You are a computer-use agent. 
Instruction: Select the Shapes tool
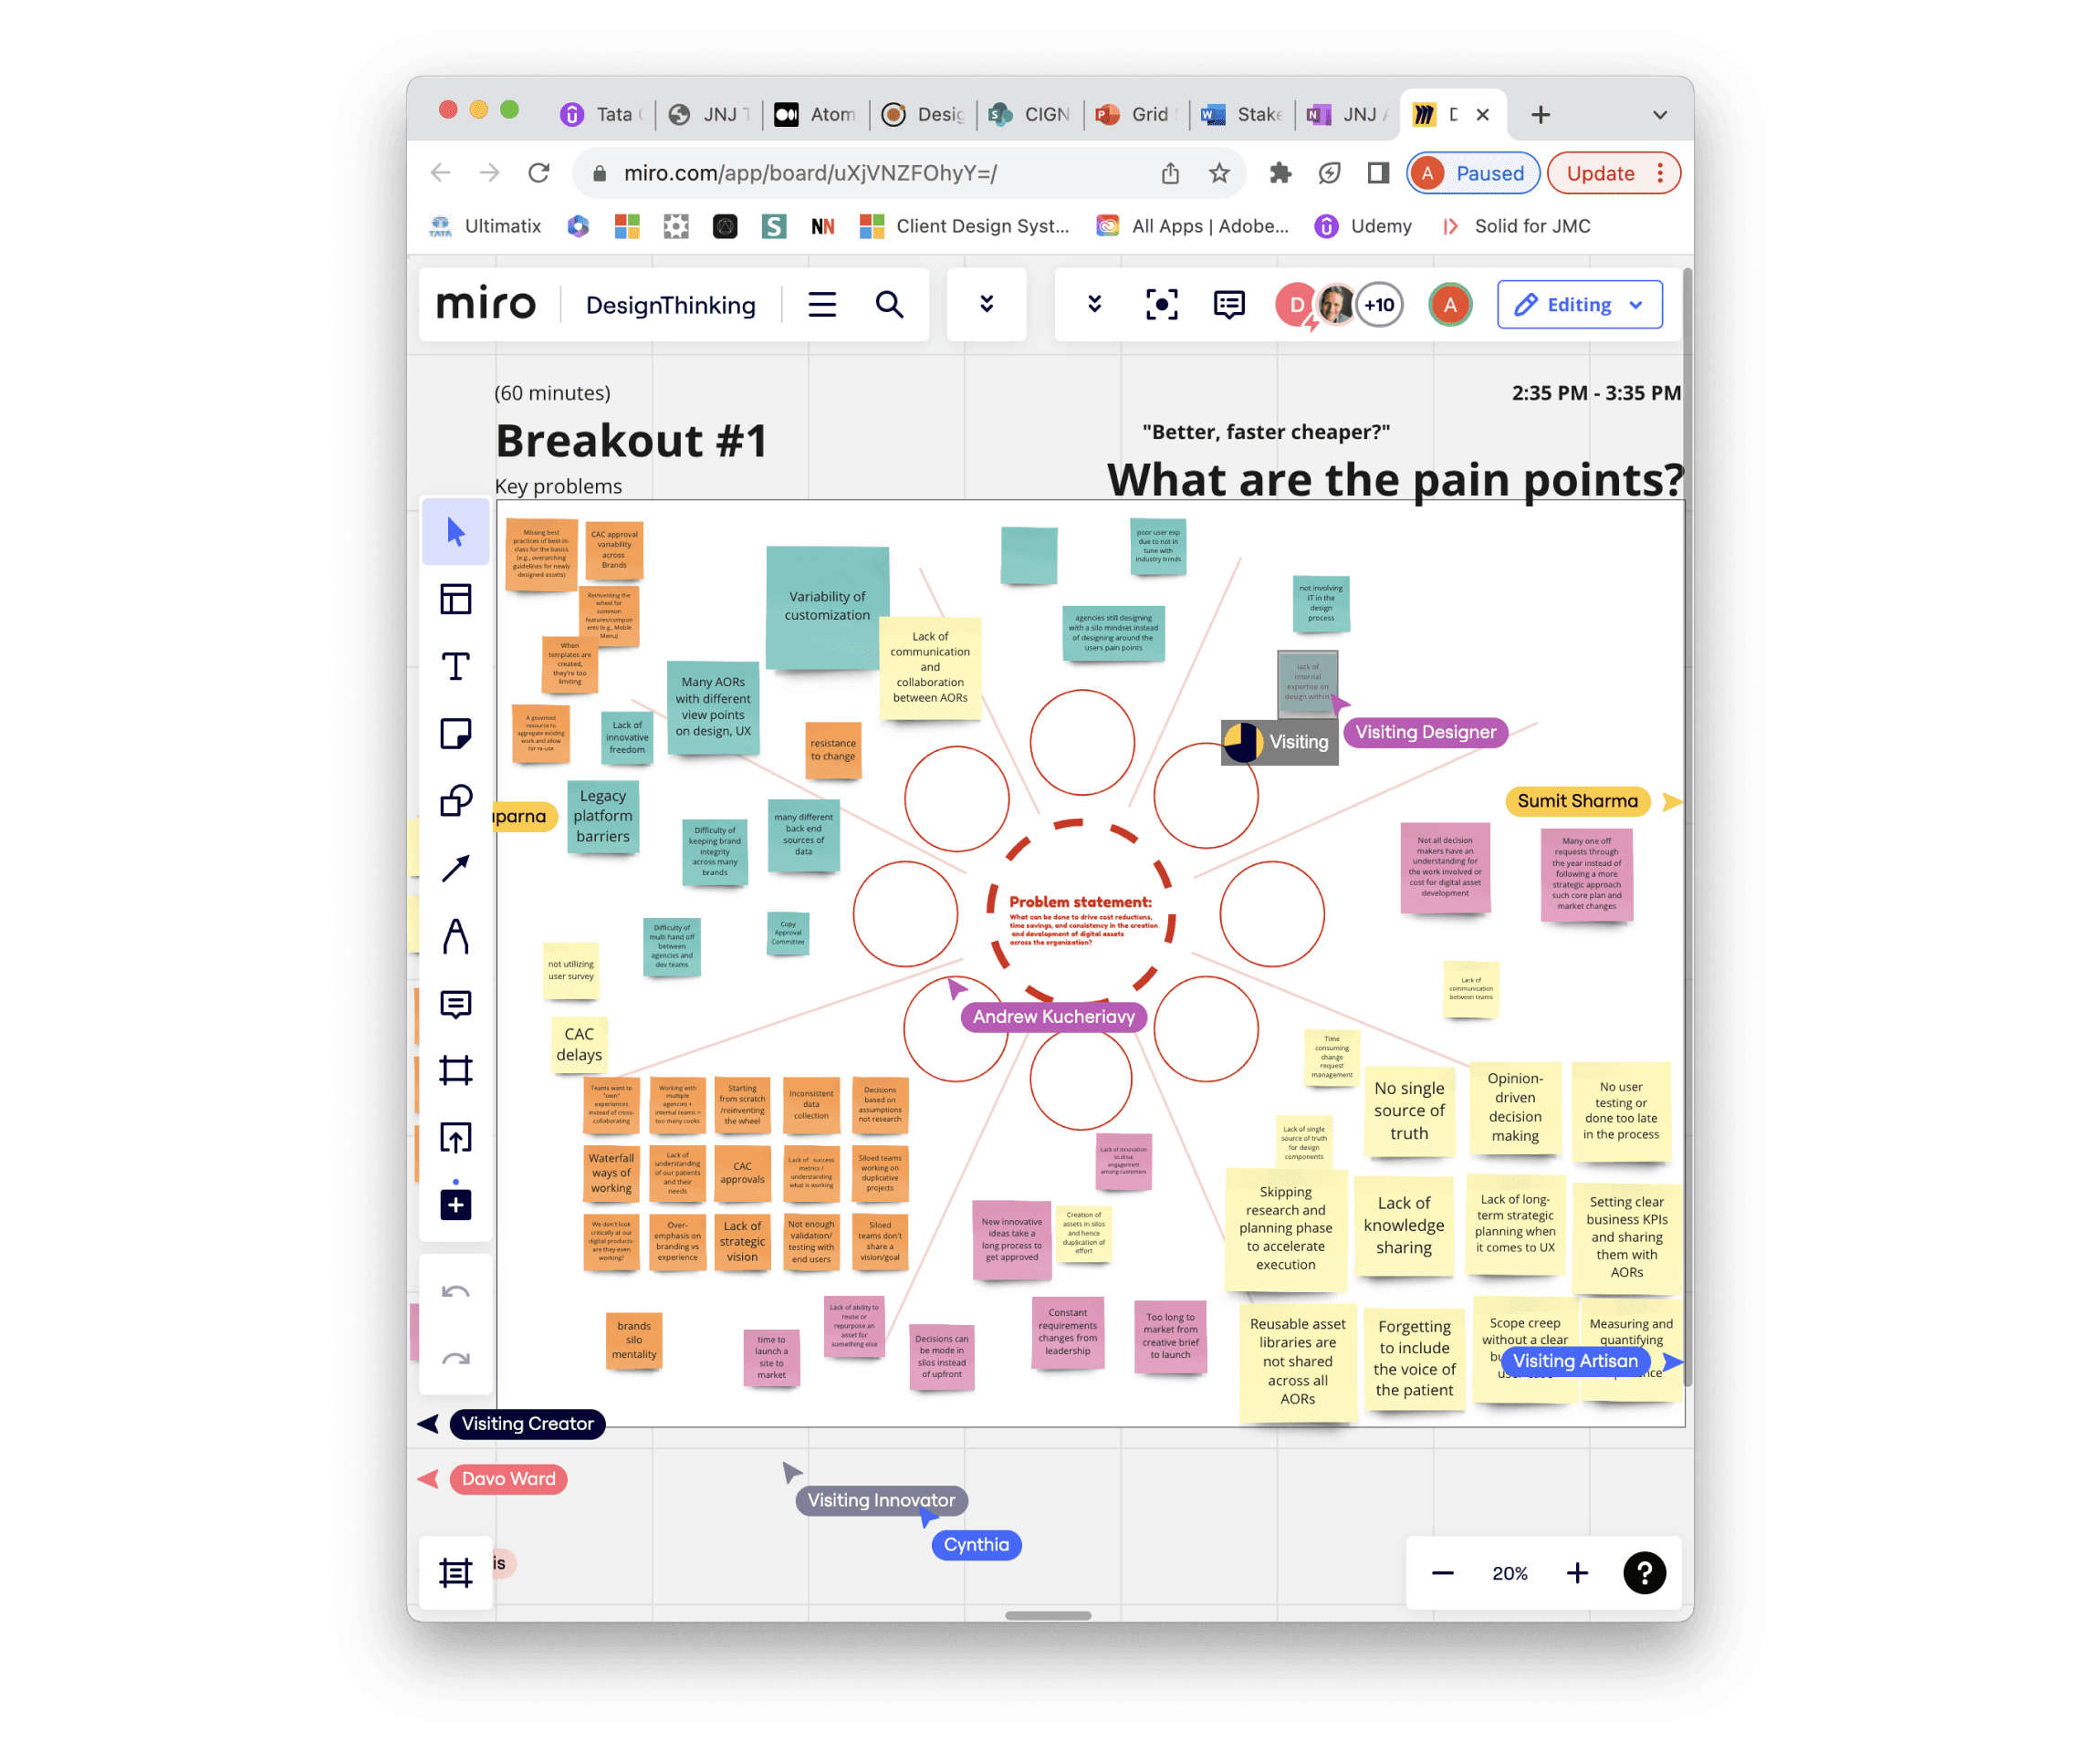456,800
